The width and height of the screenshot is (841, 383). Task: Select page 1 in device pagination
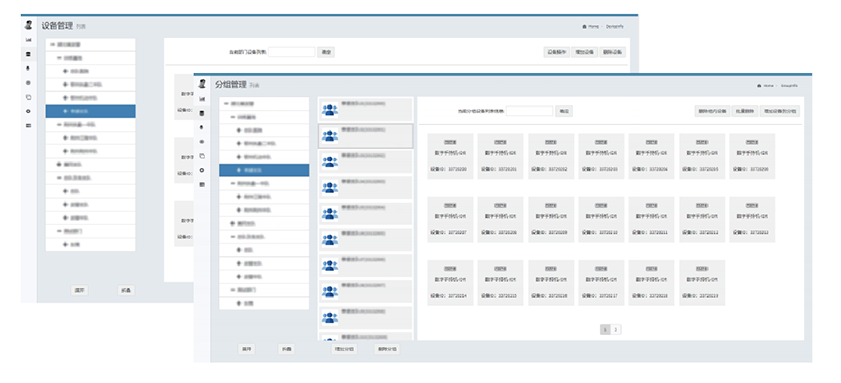point(605,330)
